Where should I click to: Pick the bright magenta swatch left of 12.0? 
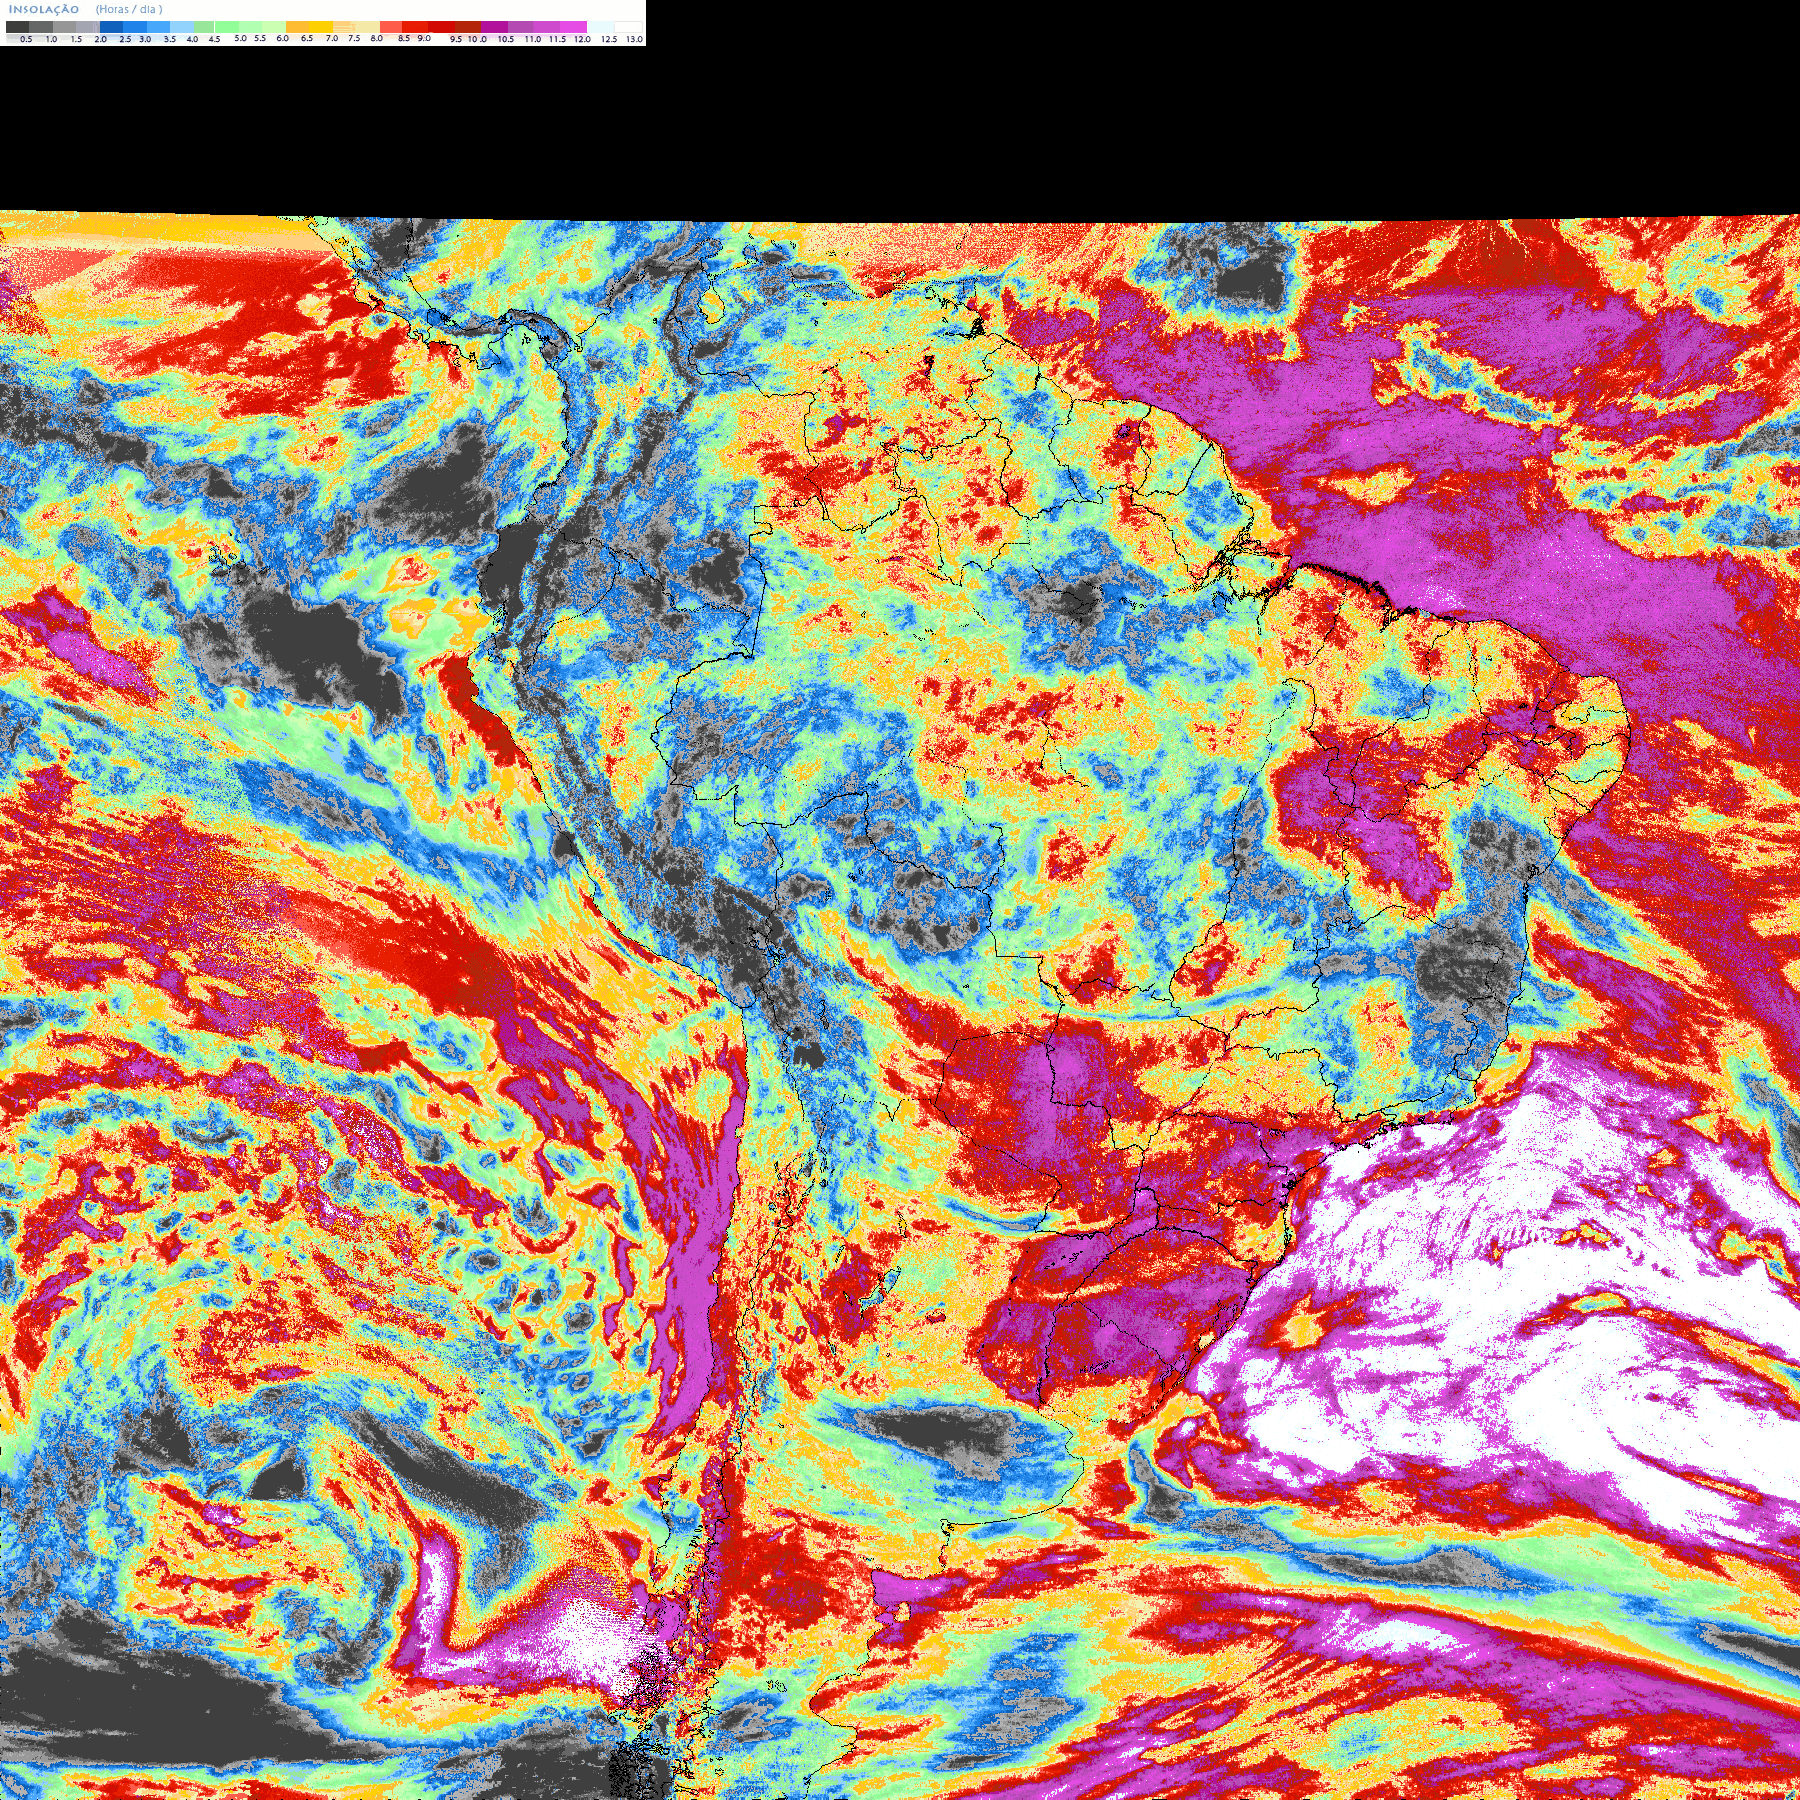click(573, 27)
